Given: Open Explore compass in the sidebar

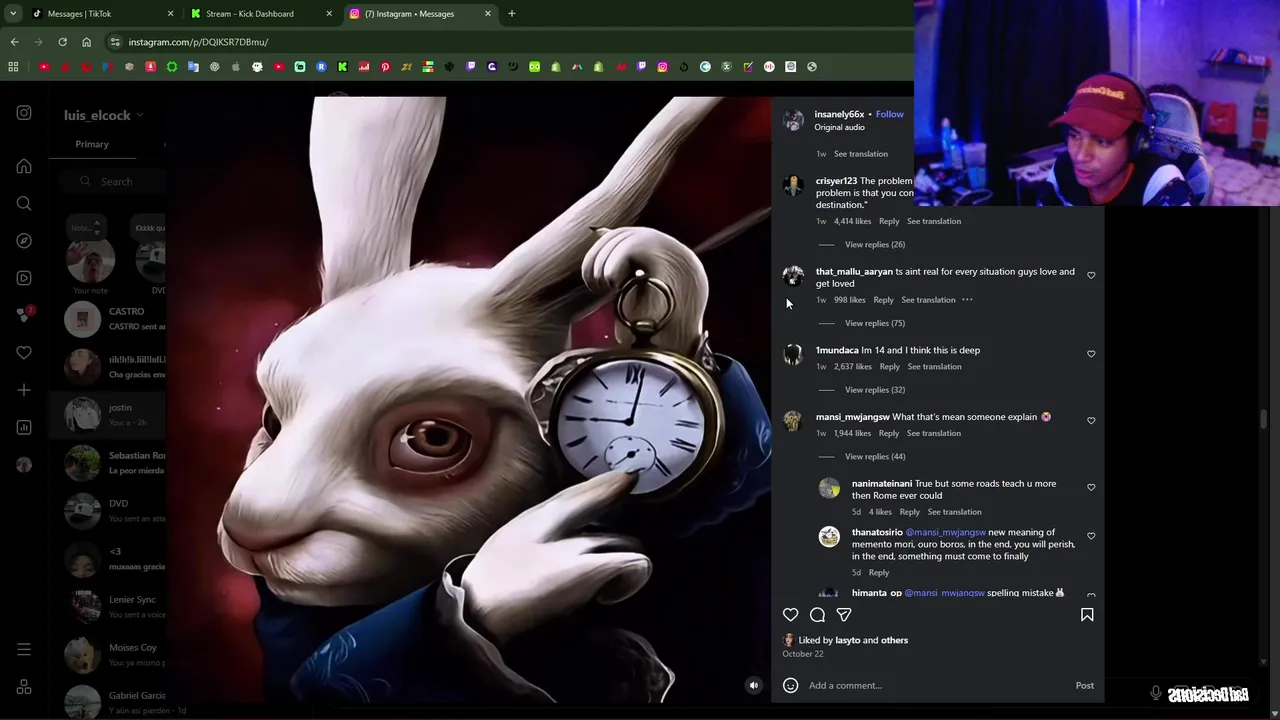Looking at the screenshot, I should tap(24, 241).
